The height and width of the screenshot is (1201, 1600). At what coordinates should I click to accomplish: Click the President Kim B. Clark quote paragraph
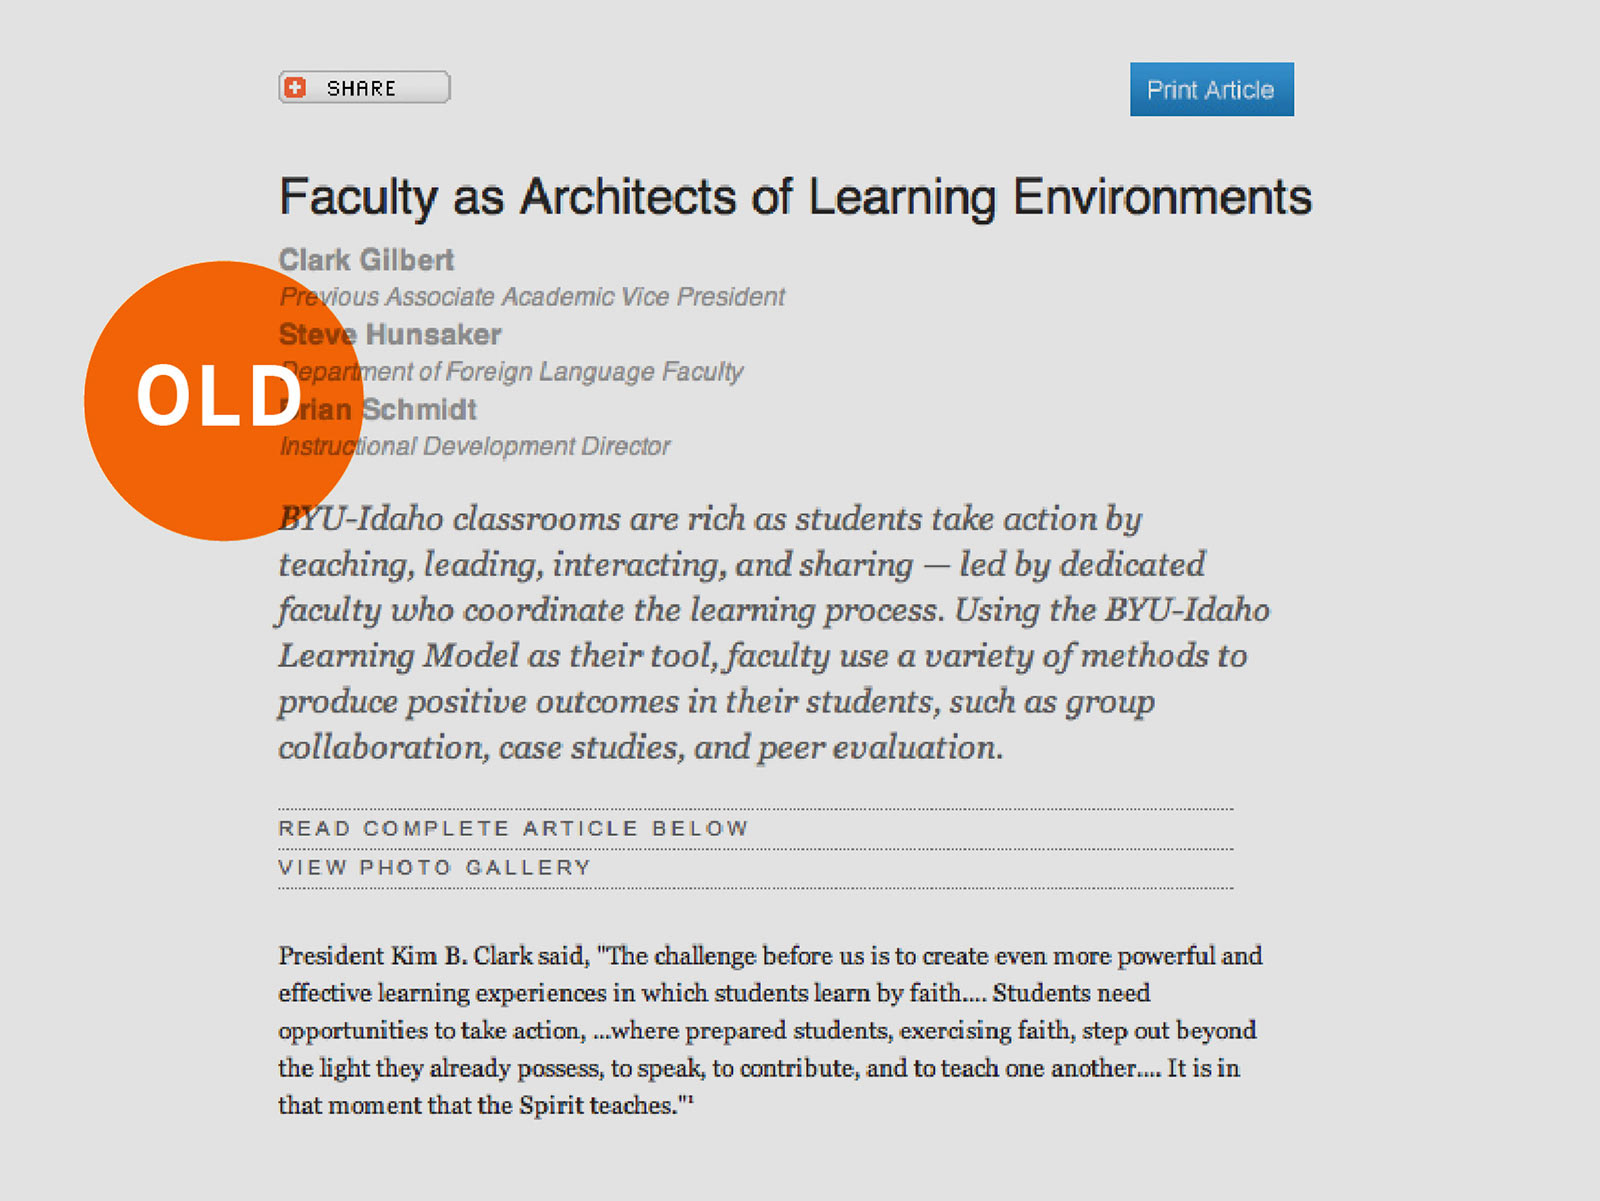coord(770,1030)
